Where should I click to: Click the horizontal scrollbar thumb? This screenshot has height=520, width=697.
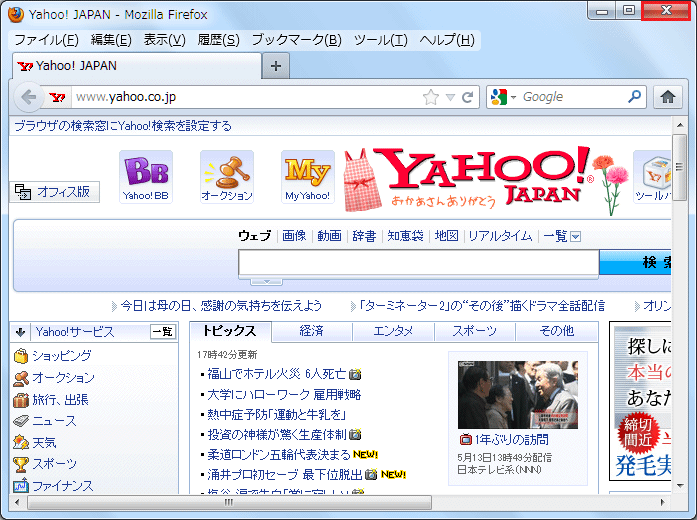[229, 502]
